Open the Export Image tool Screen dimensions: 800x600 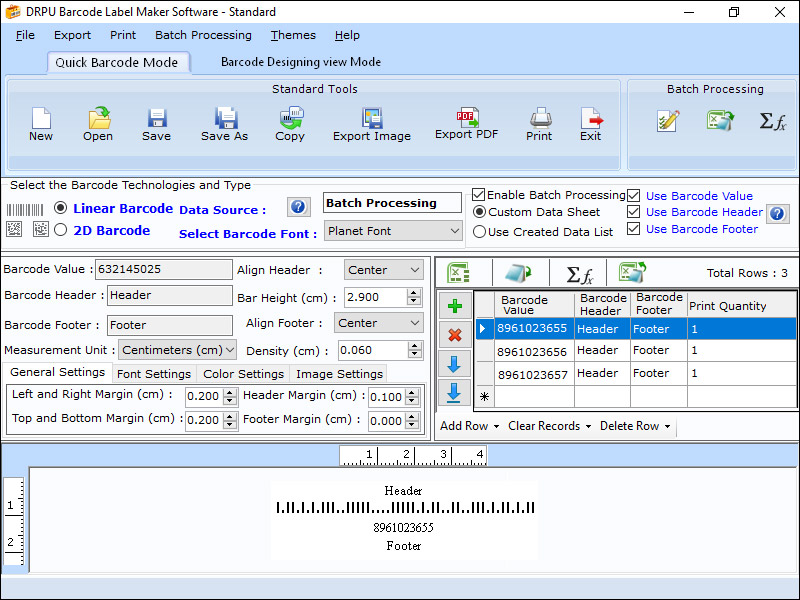click(371, 118)
